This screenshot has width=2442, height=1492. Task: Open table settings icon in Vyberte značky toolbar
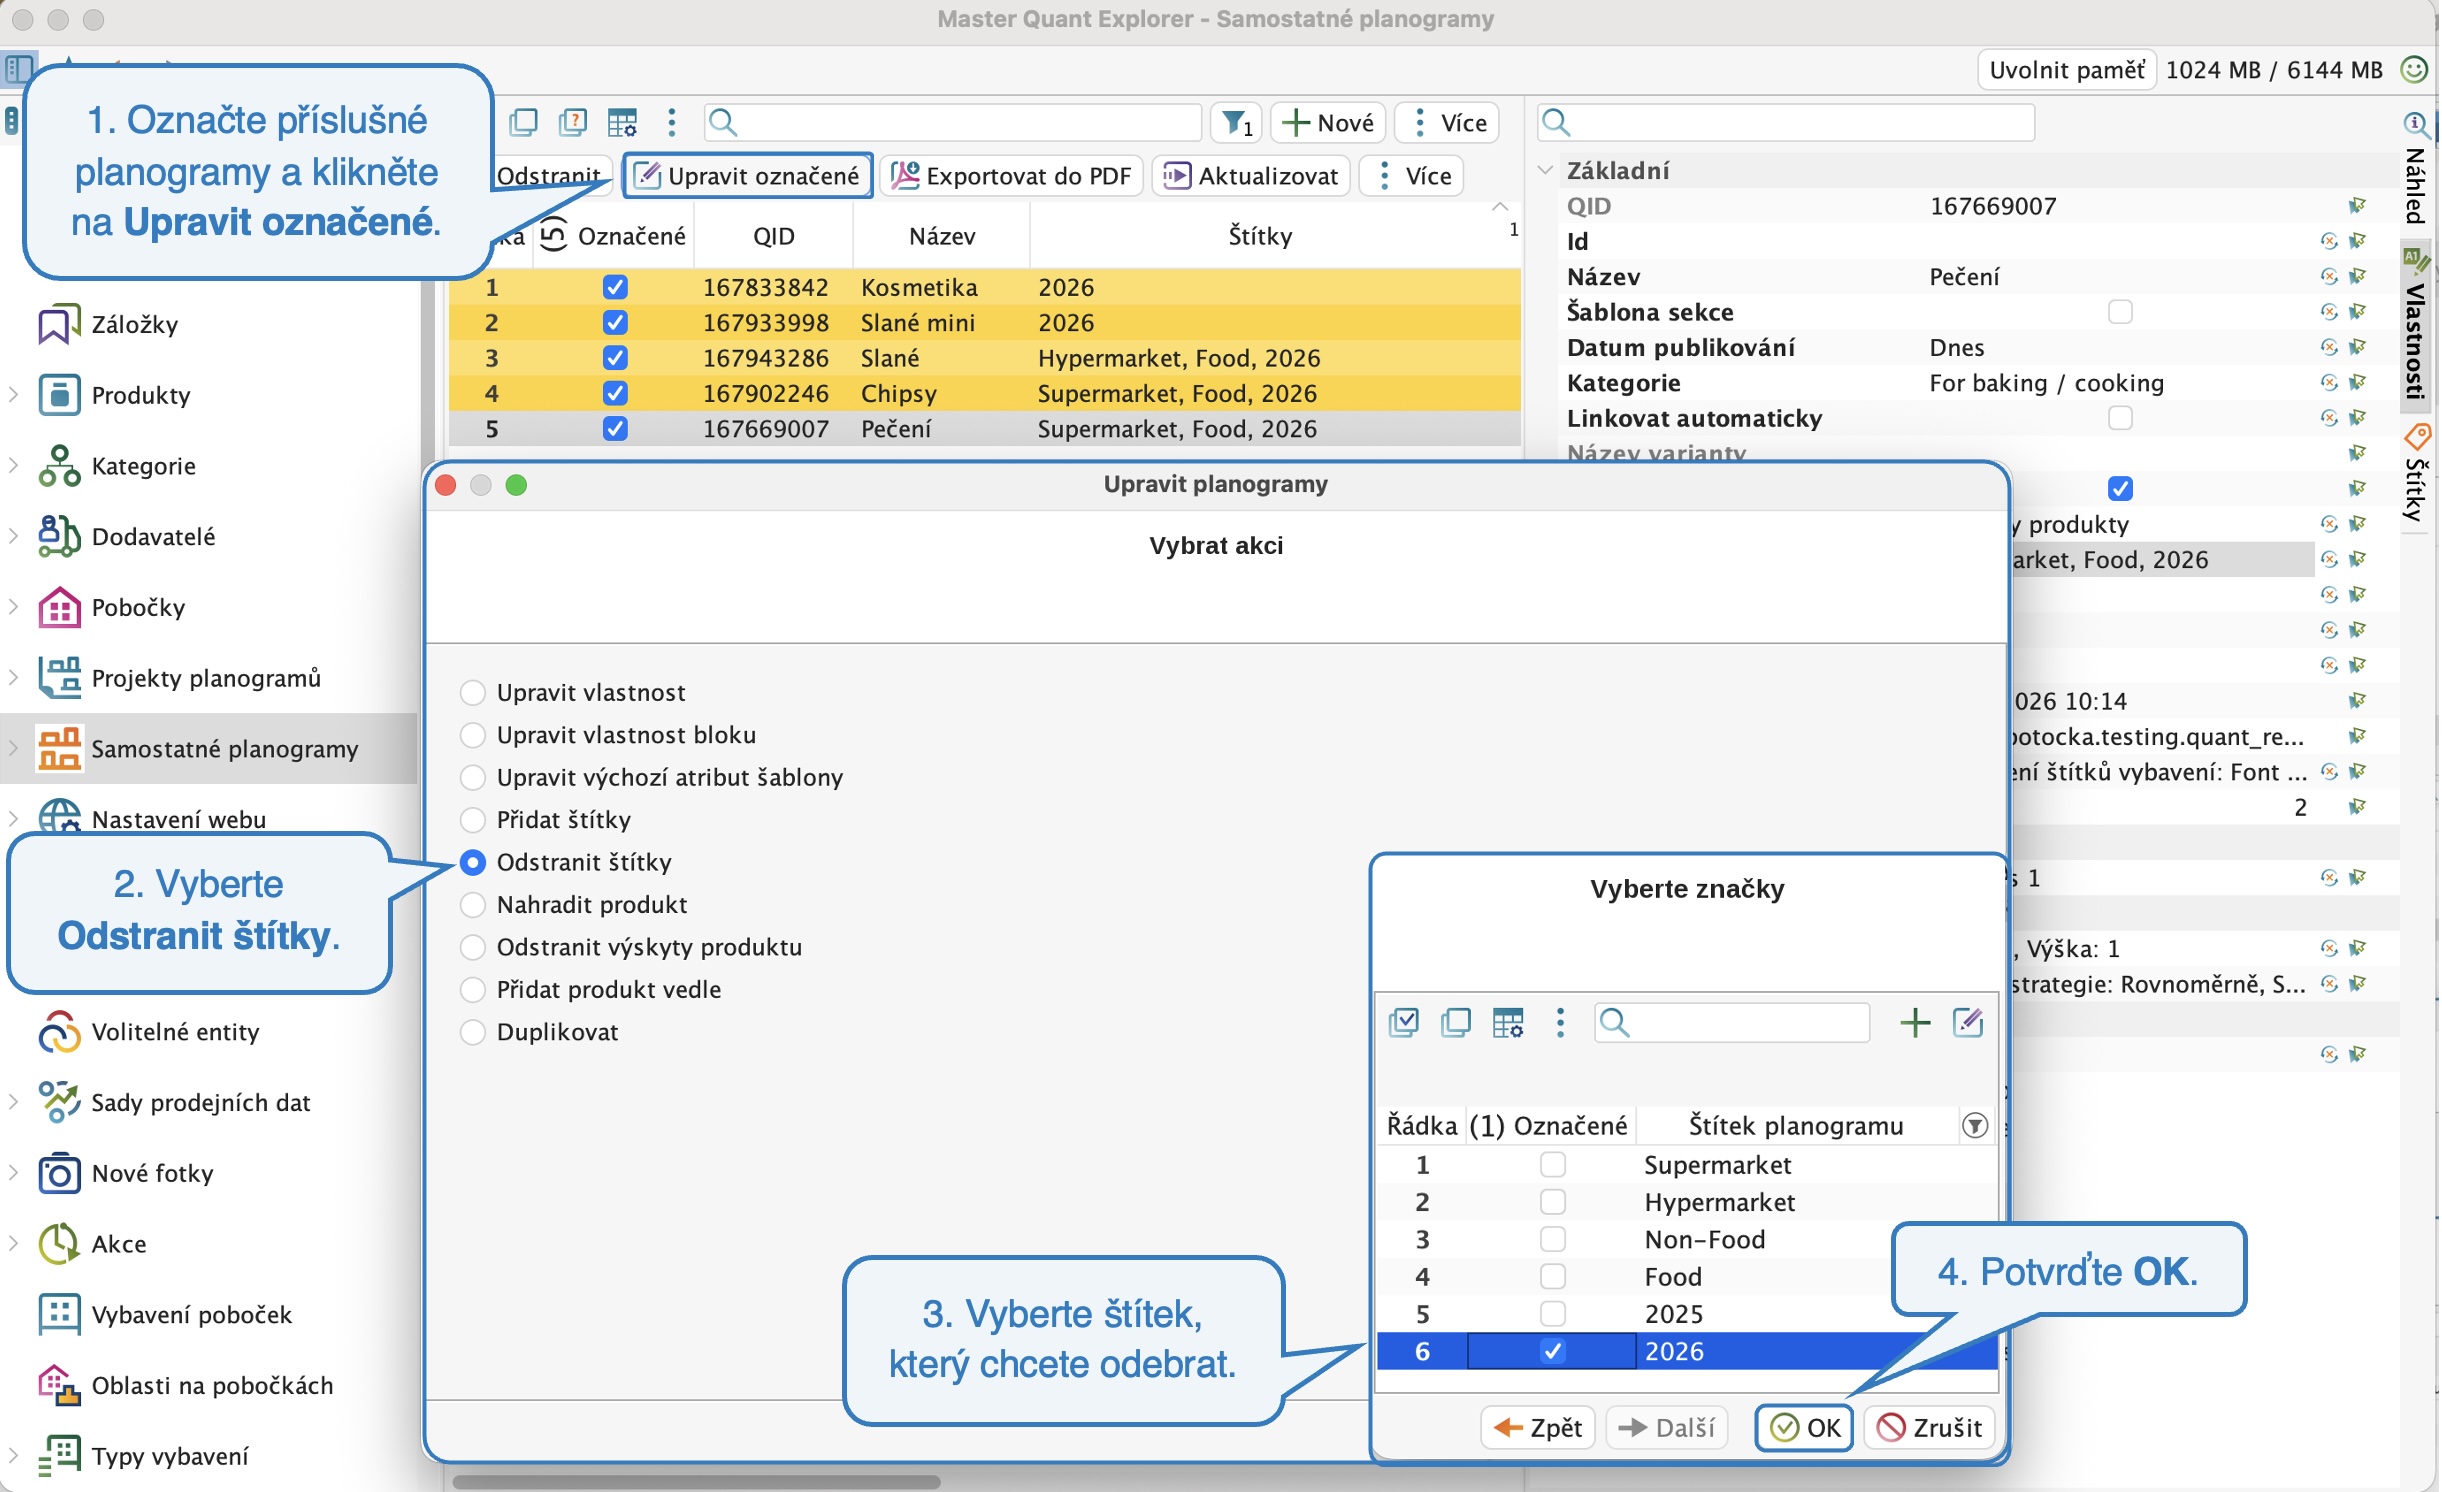(1508, 1022)
